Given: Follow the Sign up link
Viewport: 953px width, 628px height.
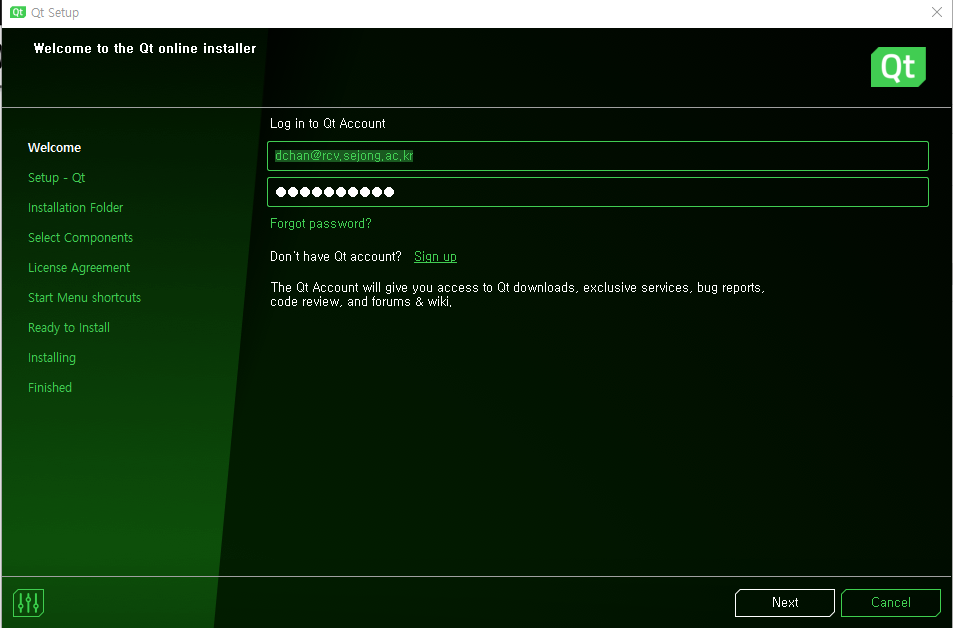Looking at the screenshot, I should click(x=435, y=257).
